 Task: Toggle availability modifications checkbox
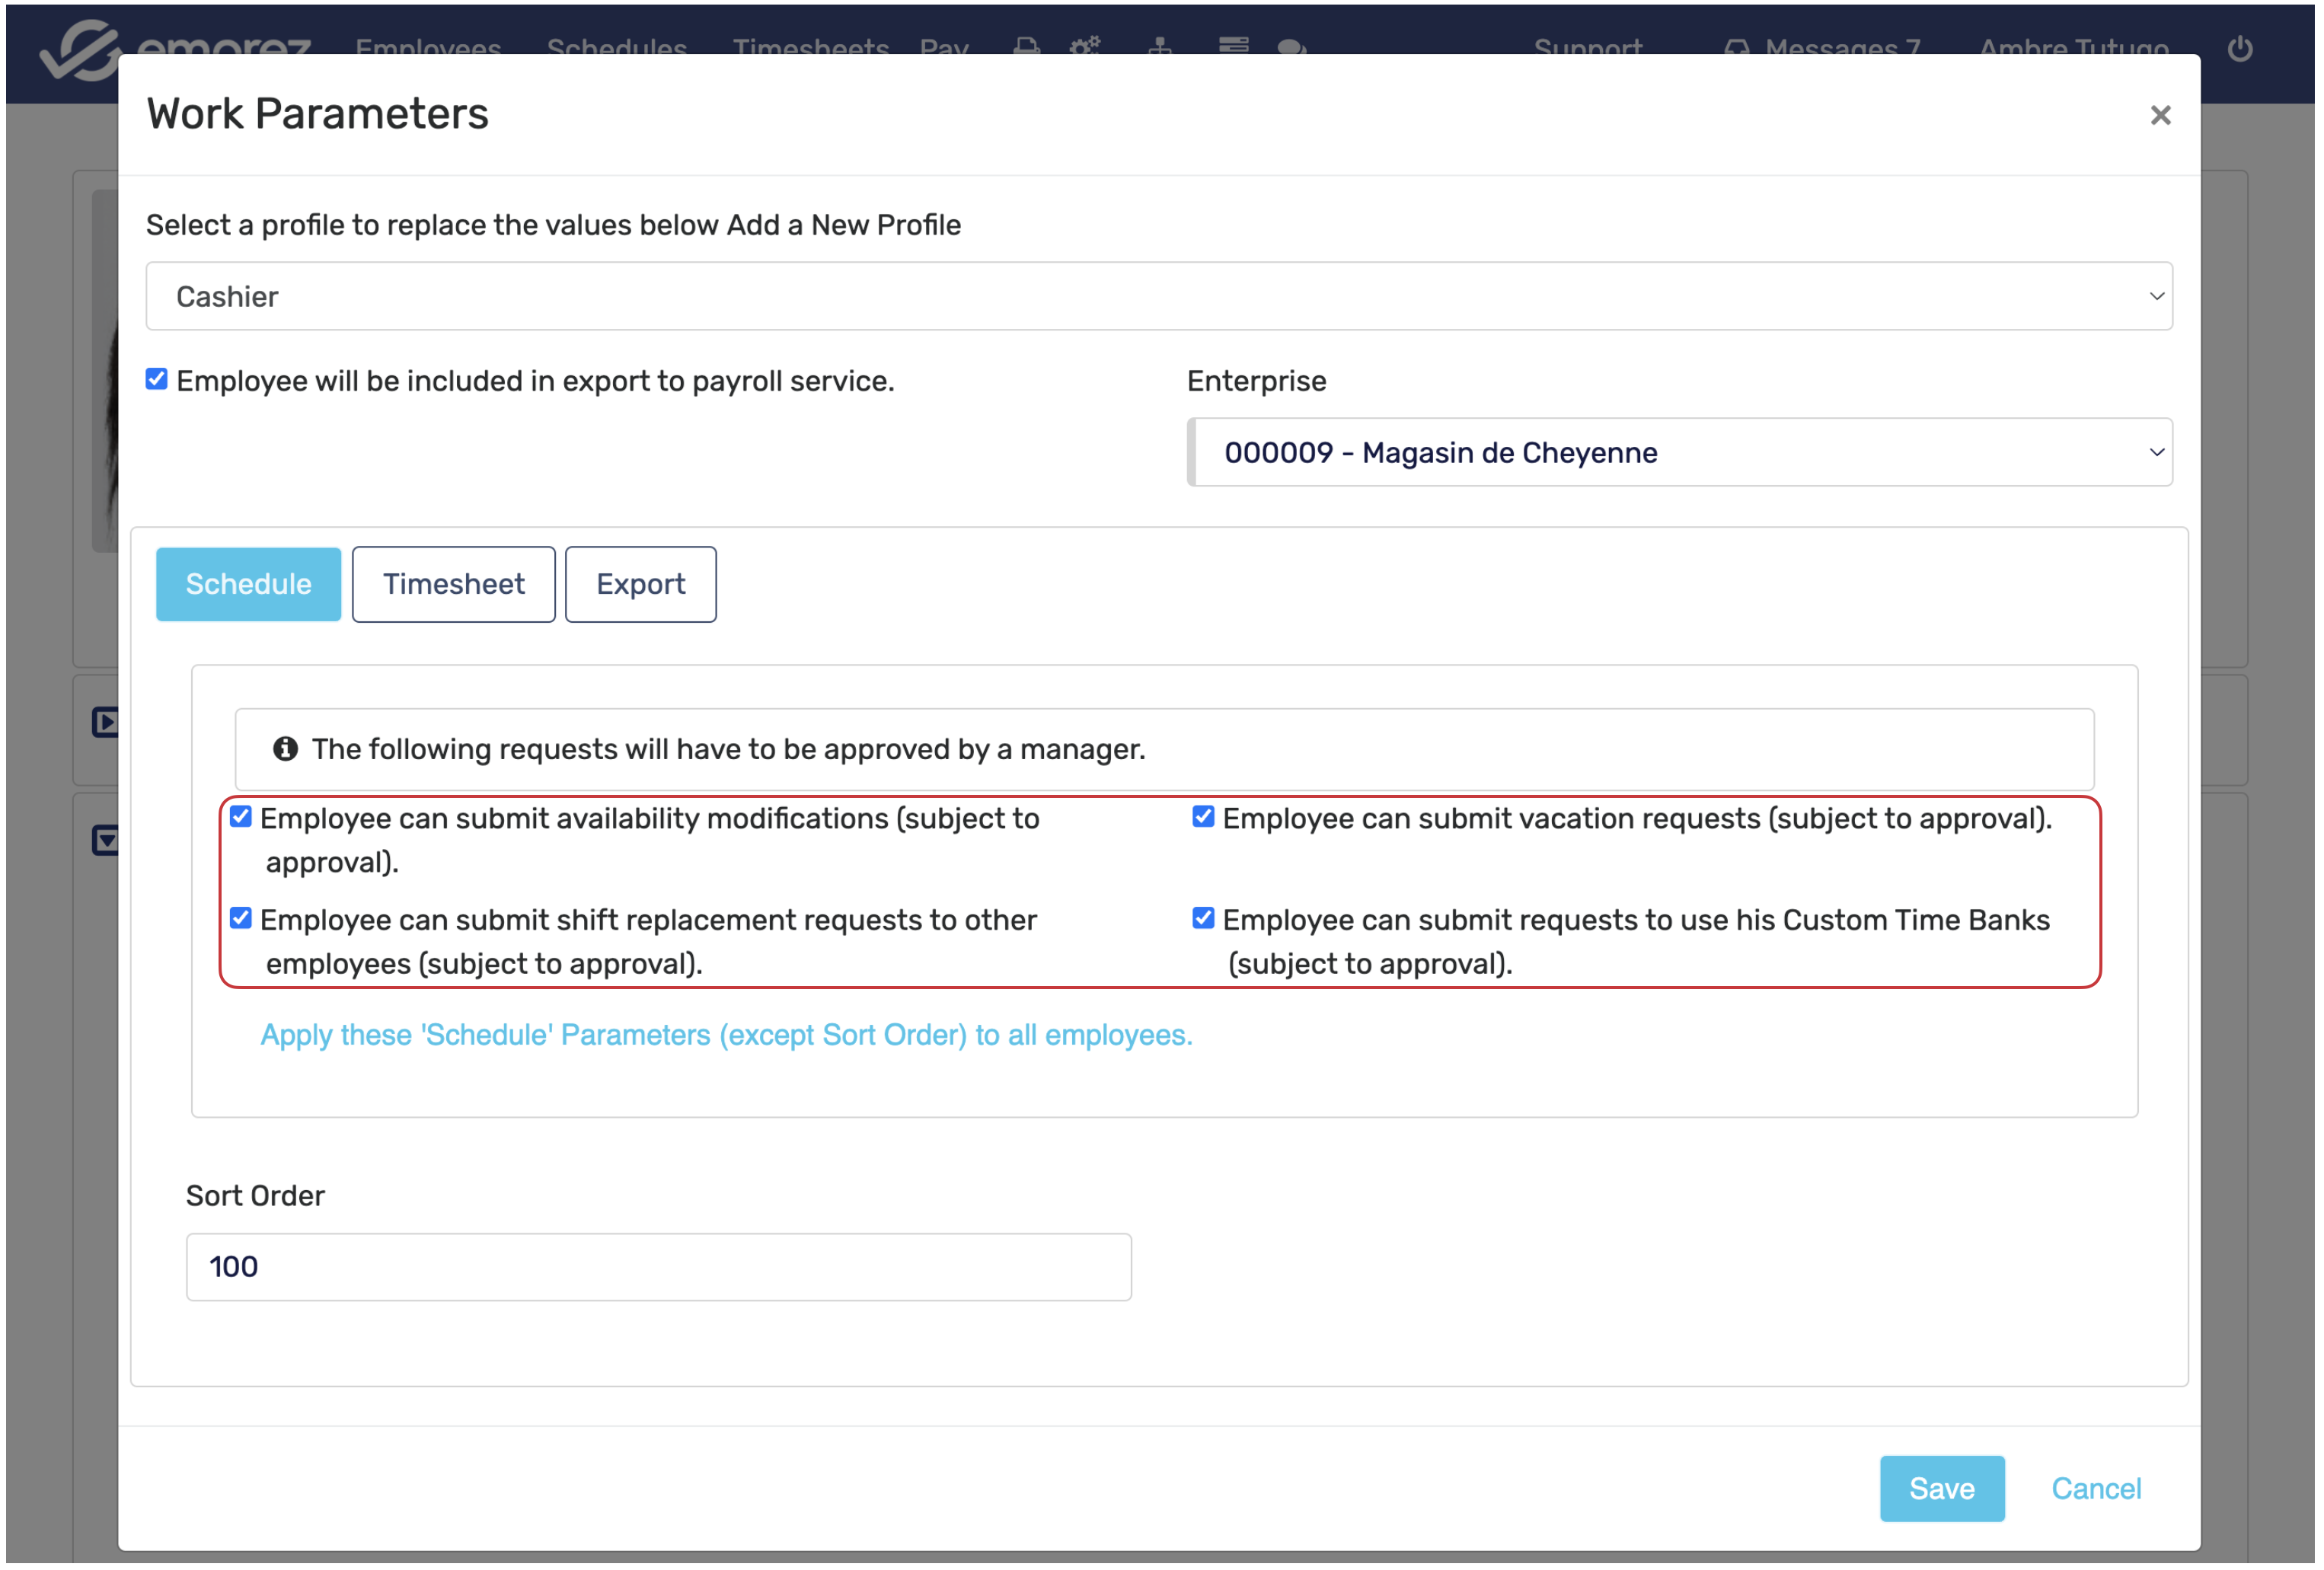pyautogui.click(x=241, y=816)
